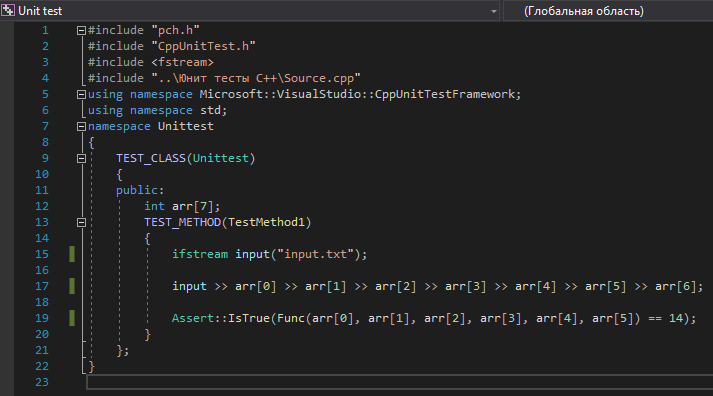
Task: Click the change marker beside line 15
Action: tap(72, 254)
